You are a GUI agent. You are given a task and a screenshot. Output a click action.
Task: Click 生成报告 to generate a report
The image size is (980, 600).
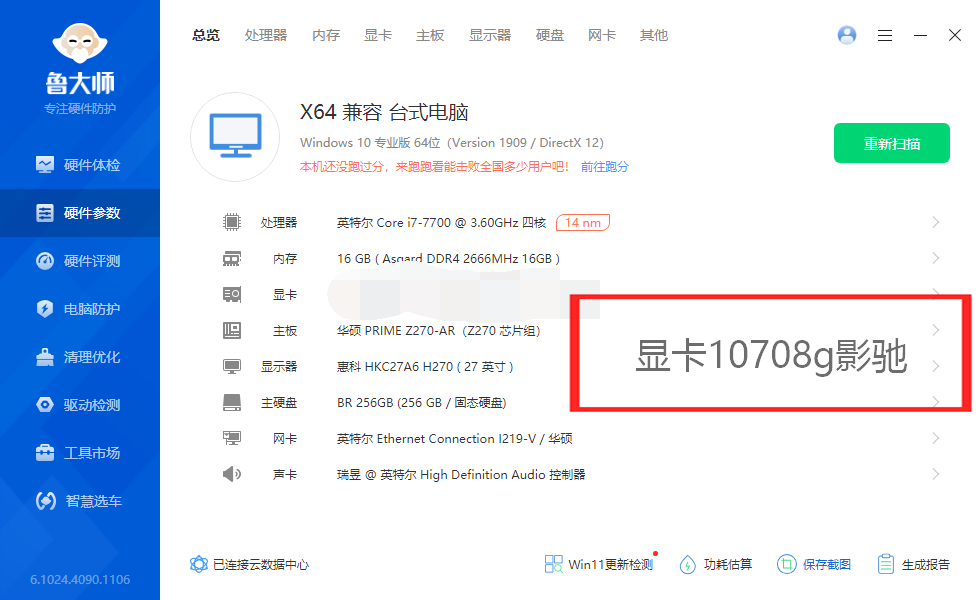click(x=914, y=564)
